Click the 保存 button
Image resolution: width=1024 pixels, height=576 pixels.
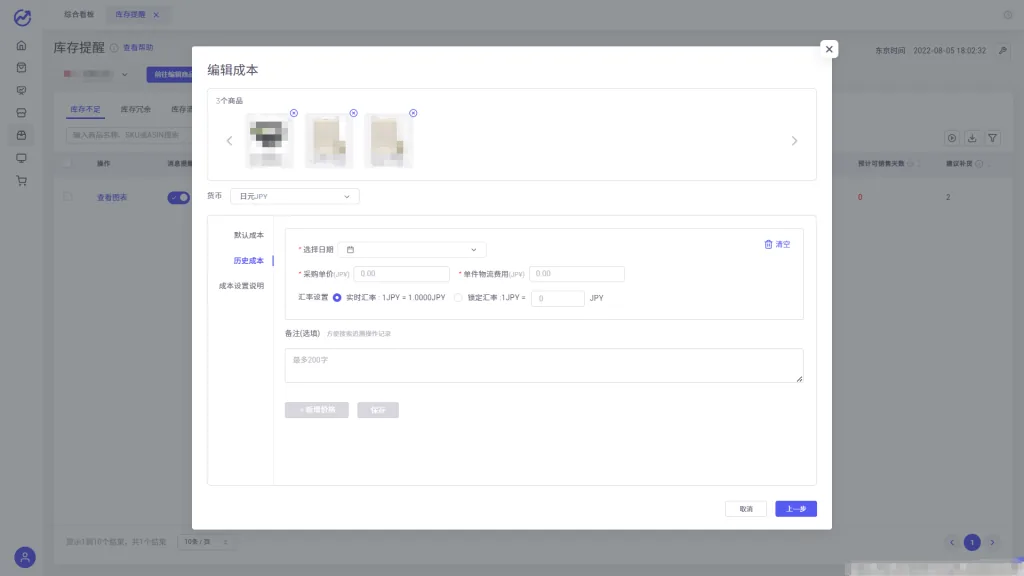(x=378, y=410)
